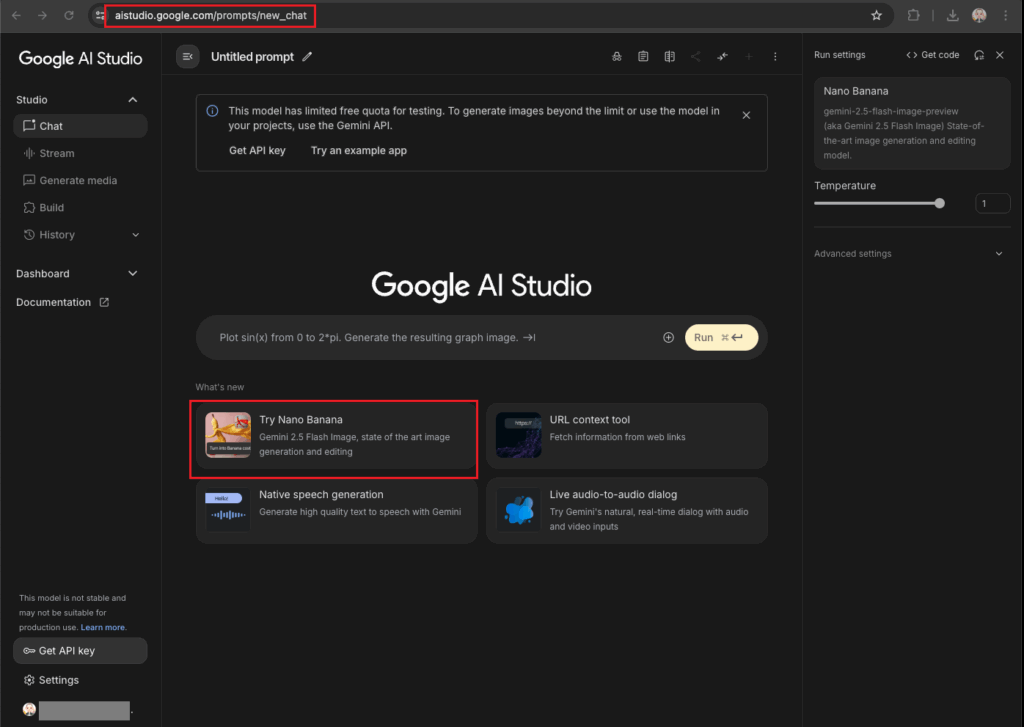Expand the History submenu chevron
Viewport: 1024px width, 727px height.
click(x=136, y=235)
